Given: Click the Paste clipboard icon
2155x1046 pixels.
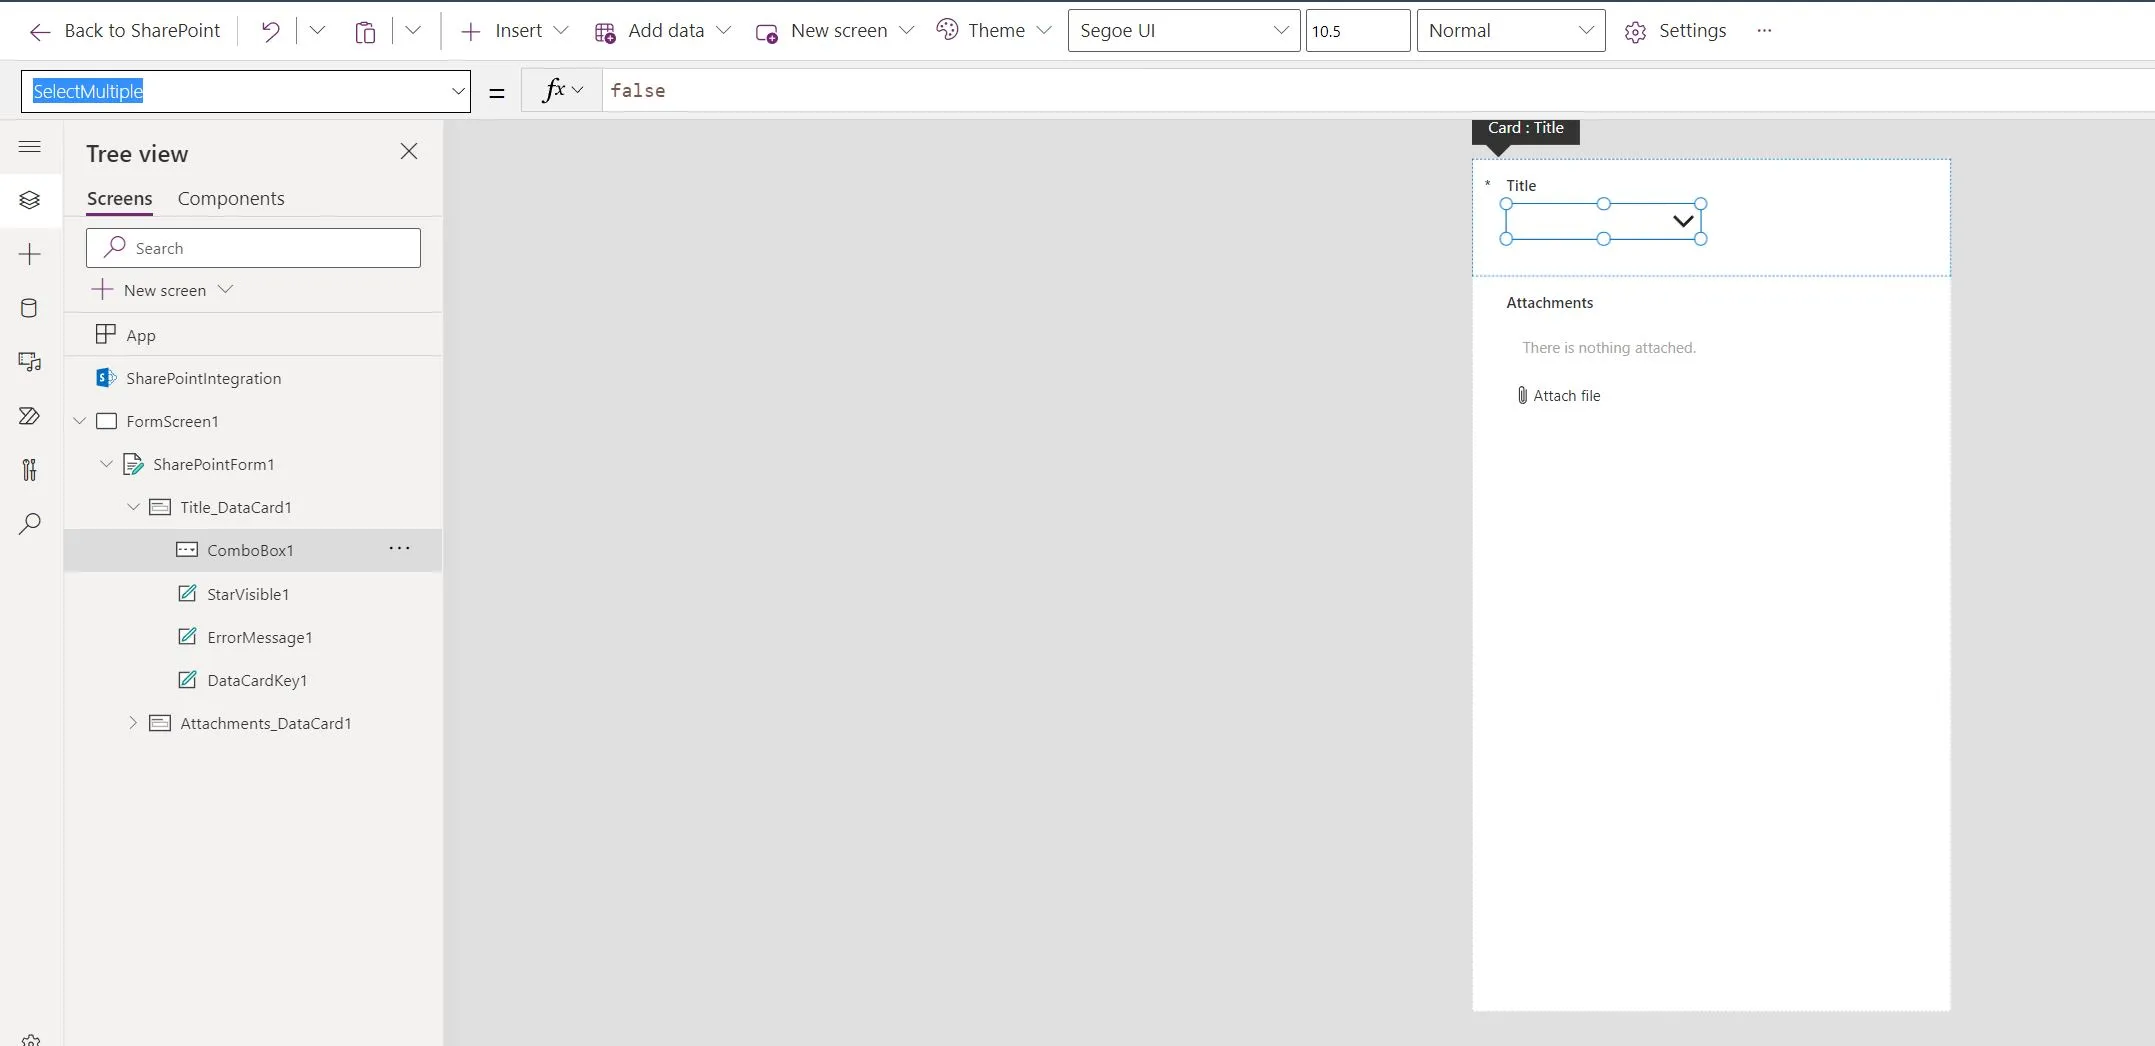Looking at the screenshot, I should coord(364,30).
